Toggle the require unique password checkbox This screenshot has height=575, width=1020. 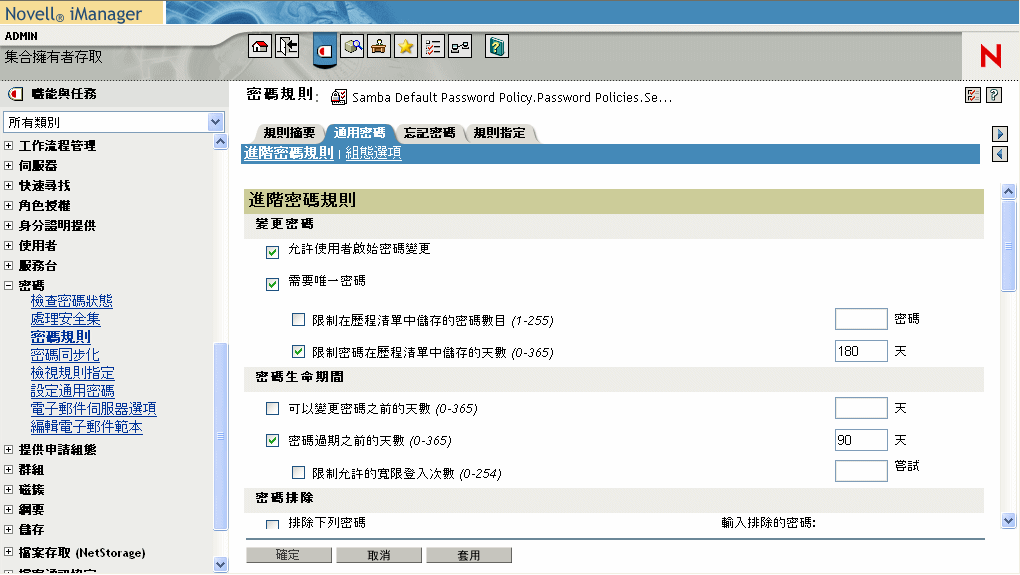click(x=273, y=284)
